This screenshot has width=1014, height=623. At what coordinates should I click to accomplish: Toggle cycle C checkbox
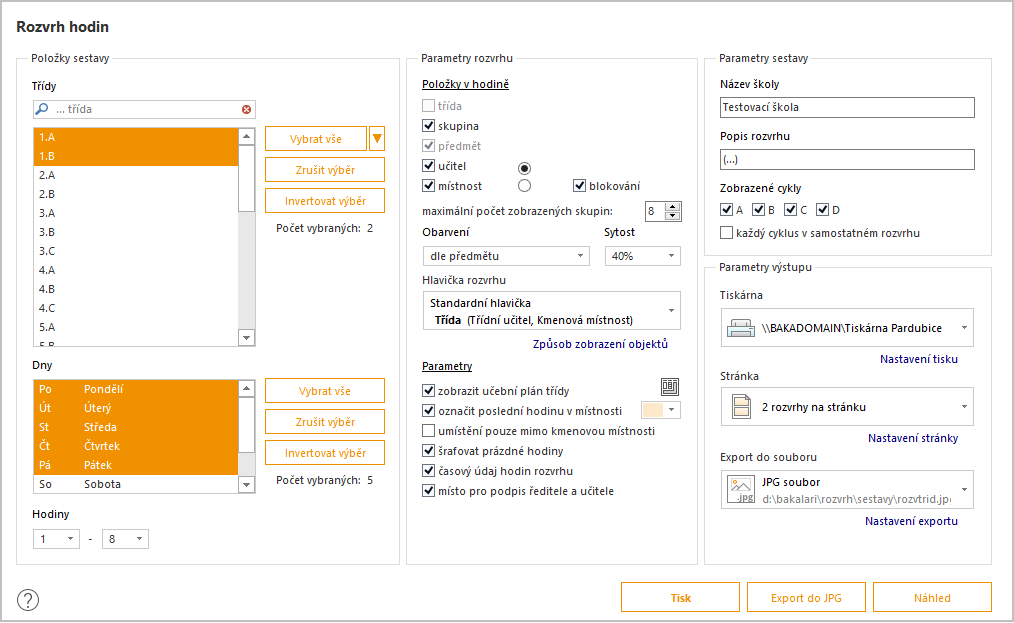pos(790,210)
